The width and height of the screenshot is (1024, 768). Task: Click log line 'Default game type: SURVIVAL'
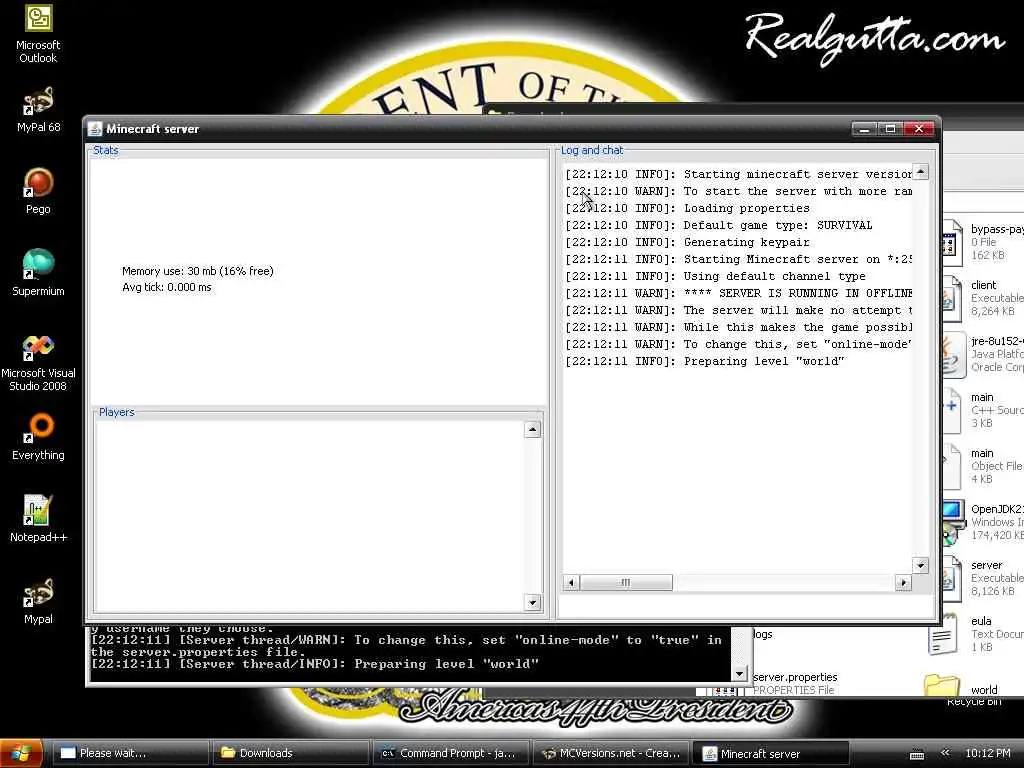click(718, 225)
